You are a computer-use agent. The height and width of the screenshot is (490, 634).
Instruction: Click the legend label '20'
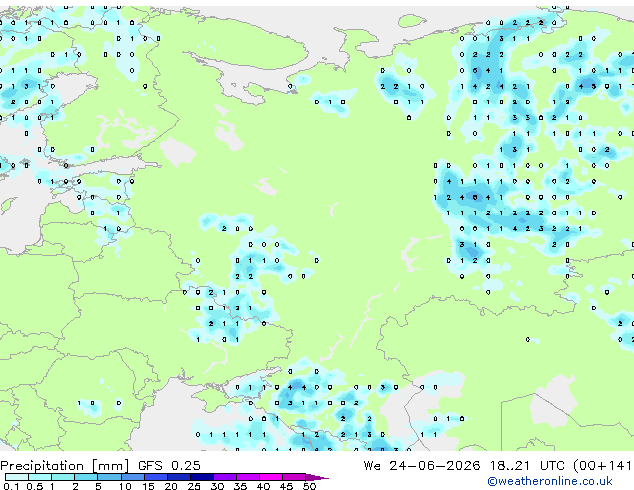[171, 486]
